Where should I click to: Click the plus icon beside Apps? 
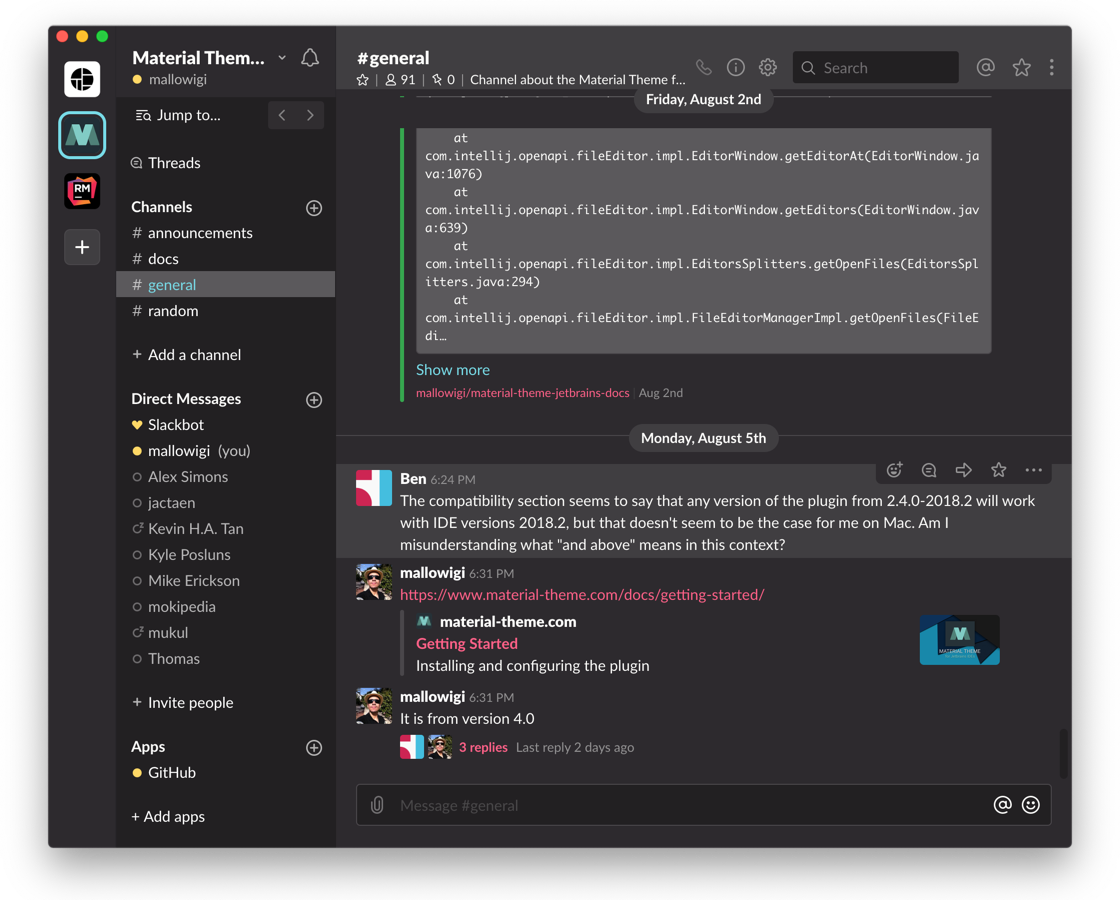(x=314, y=748)
